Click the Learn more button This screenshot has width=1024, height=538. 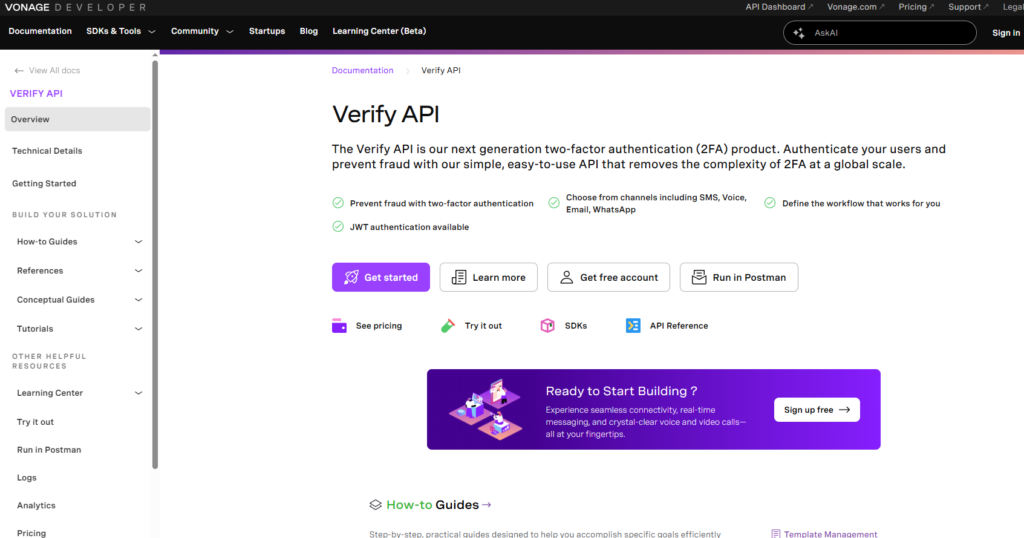point(488,277)
